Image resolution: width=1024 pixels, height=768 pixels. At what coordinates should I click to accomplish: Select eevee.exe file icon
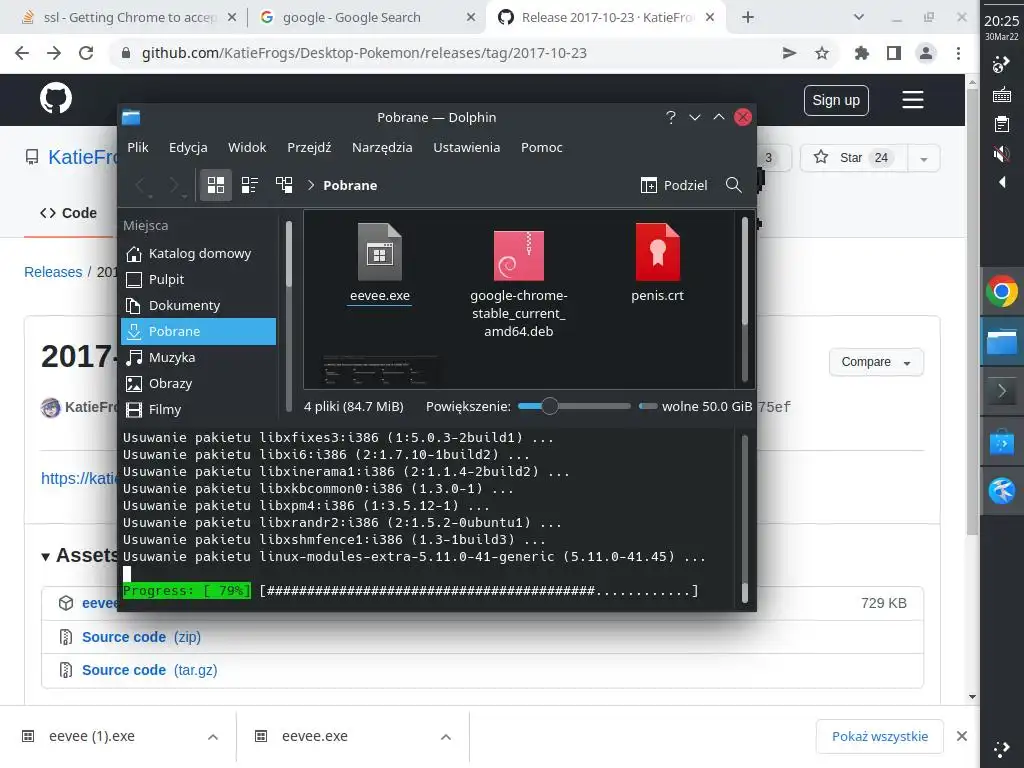pos(379,252)
